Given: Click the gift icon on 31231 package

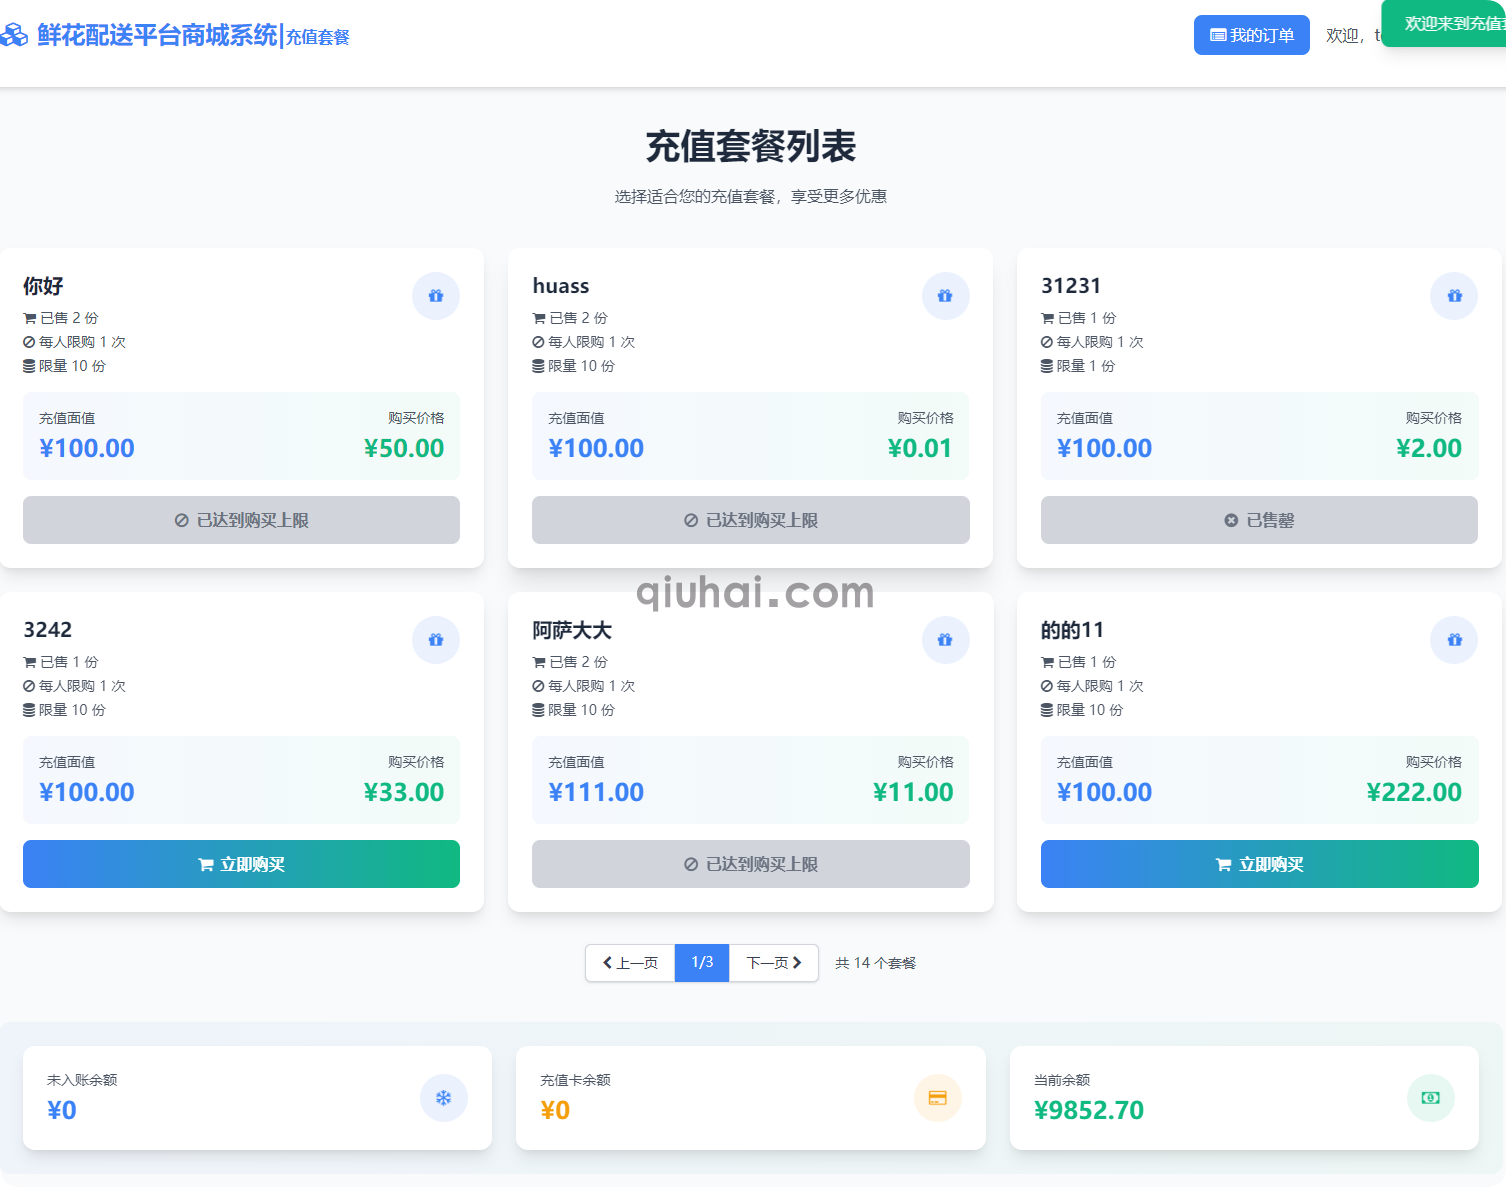Looking at the screenshot, I should pos(1454,296).
